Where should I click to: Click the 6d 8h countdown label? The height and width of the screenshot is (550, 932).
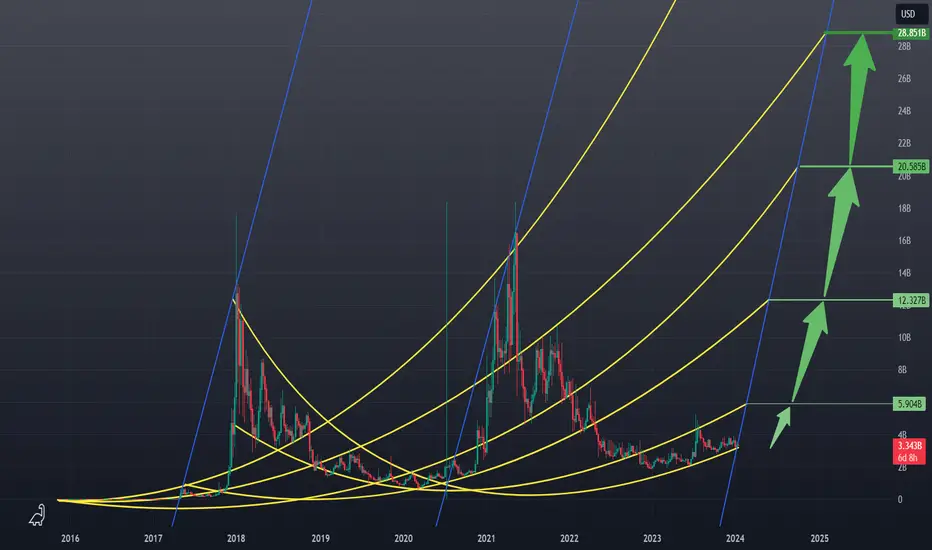pyautogui.click(x=909, y=458)
